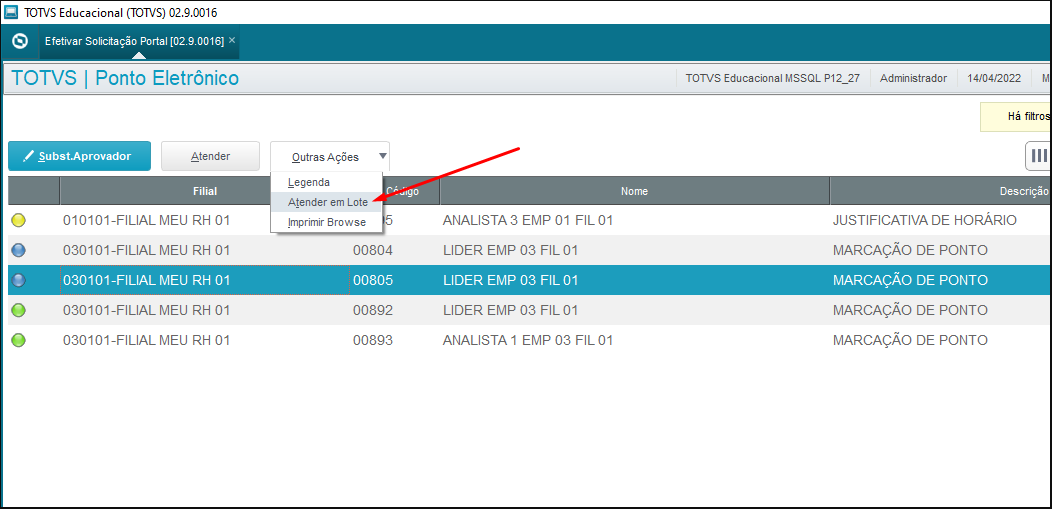The height and width of the screenshot is (509, 1052).
Task: Select the Filial cell of row 00893
Action: 205,340
